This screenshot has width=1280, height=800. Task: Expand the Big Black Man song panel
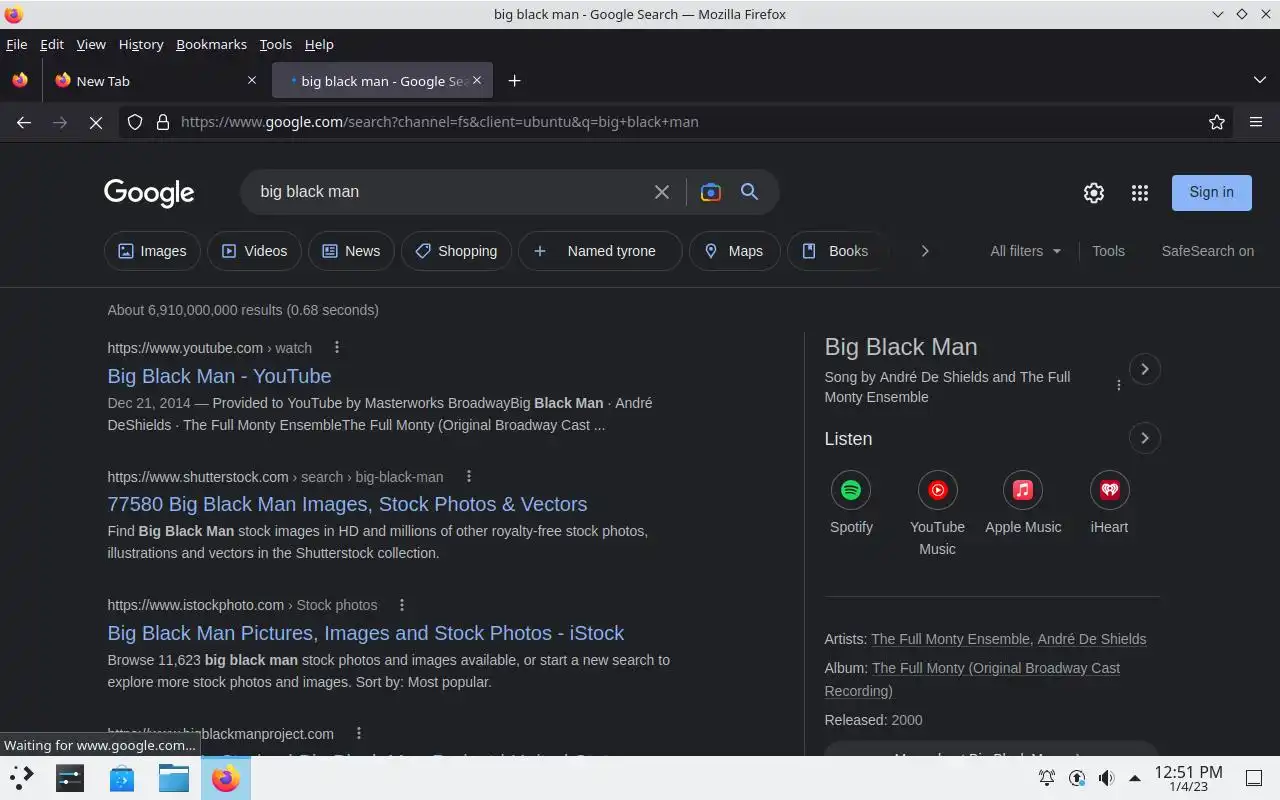coord(1144,369)
